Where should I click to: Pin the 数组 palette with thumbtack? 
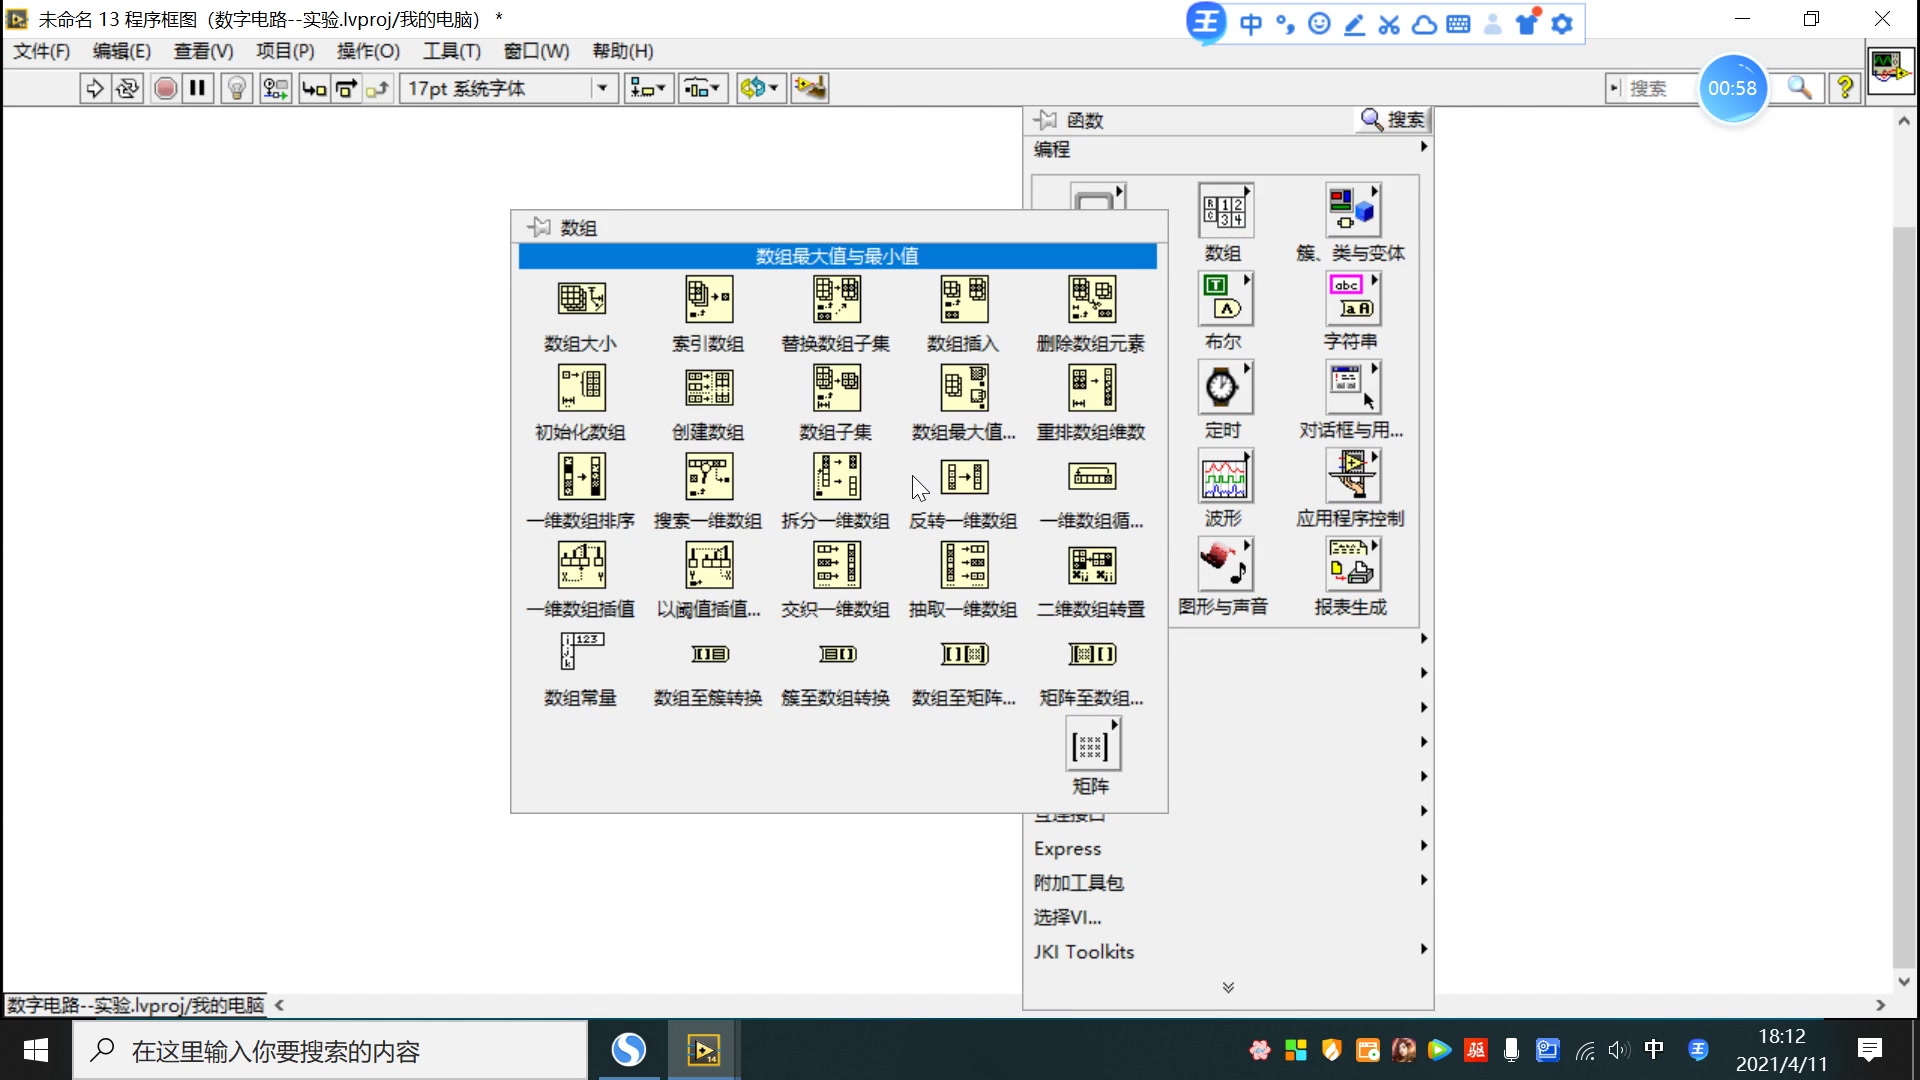(539, 228)
